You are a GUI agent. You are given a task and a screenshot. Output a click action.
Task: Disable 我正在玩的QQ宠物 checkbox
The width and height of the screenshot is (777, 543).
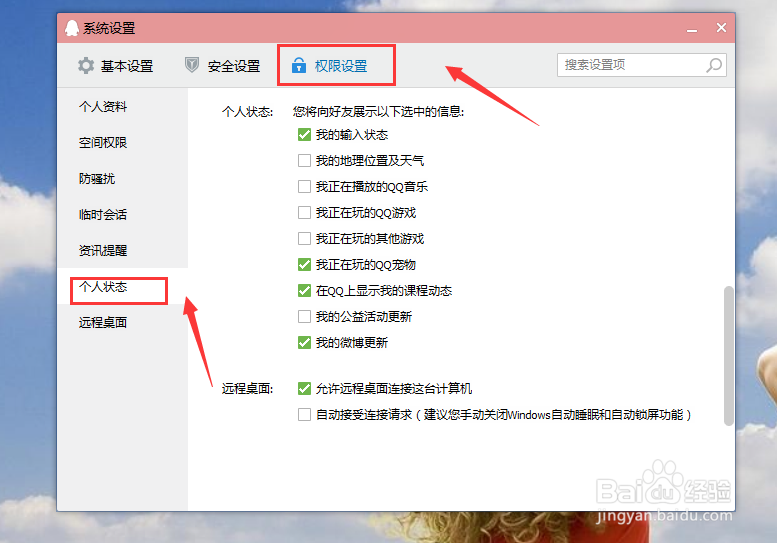point(304,265)
